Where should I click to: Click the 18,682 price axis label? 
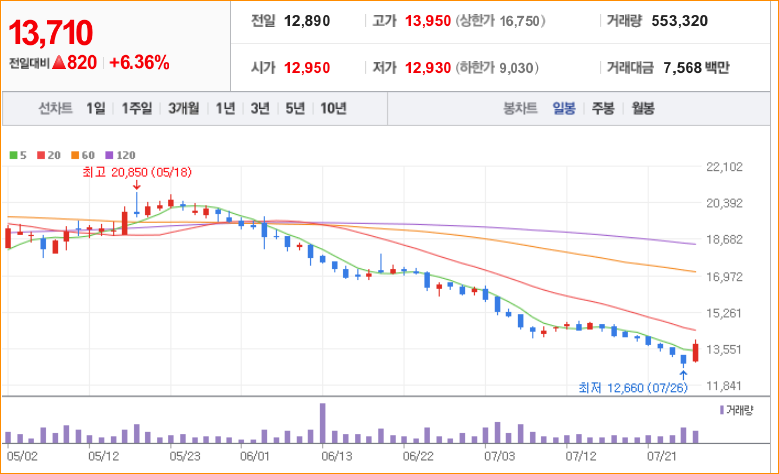724,239
